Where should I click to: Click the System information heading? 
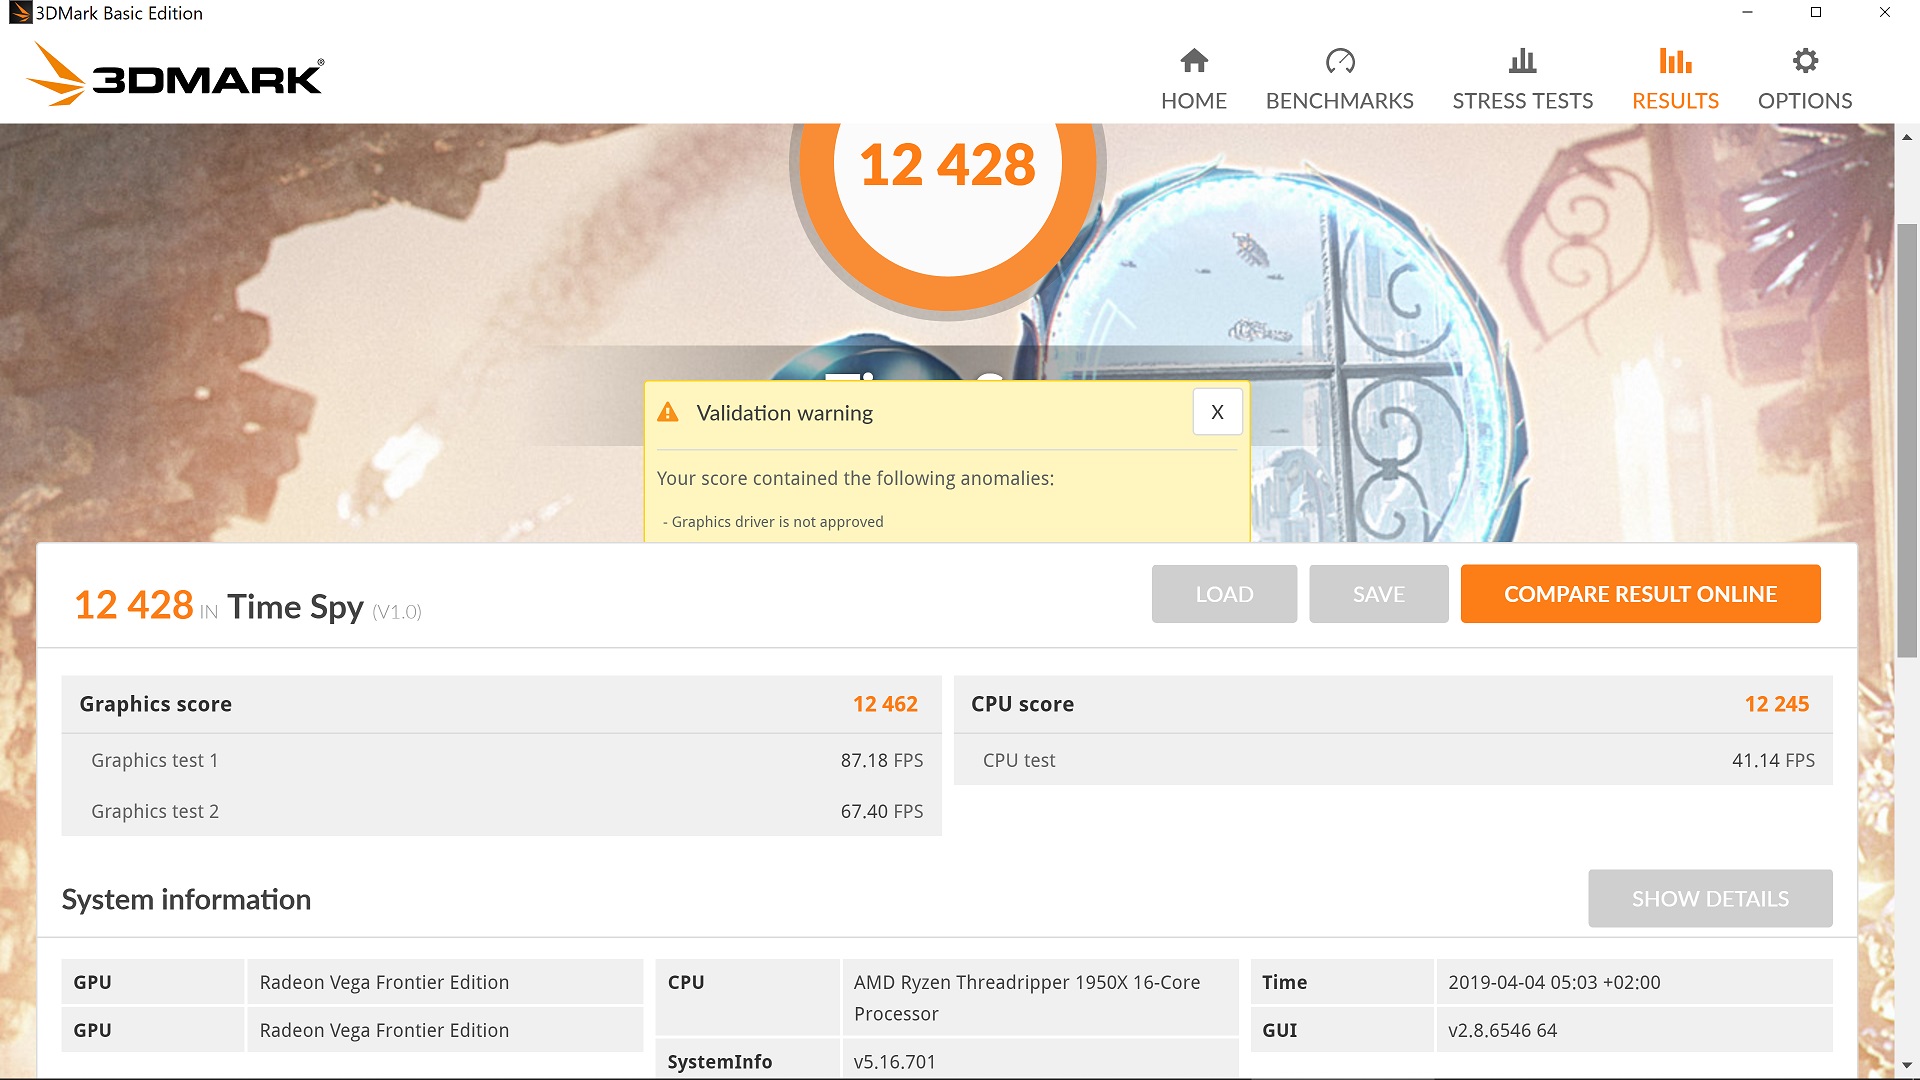[x=186, y=899]
